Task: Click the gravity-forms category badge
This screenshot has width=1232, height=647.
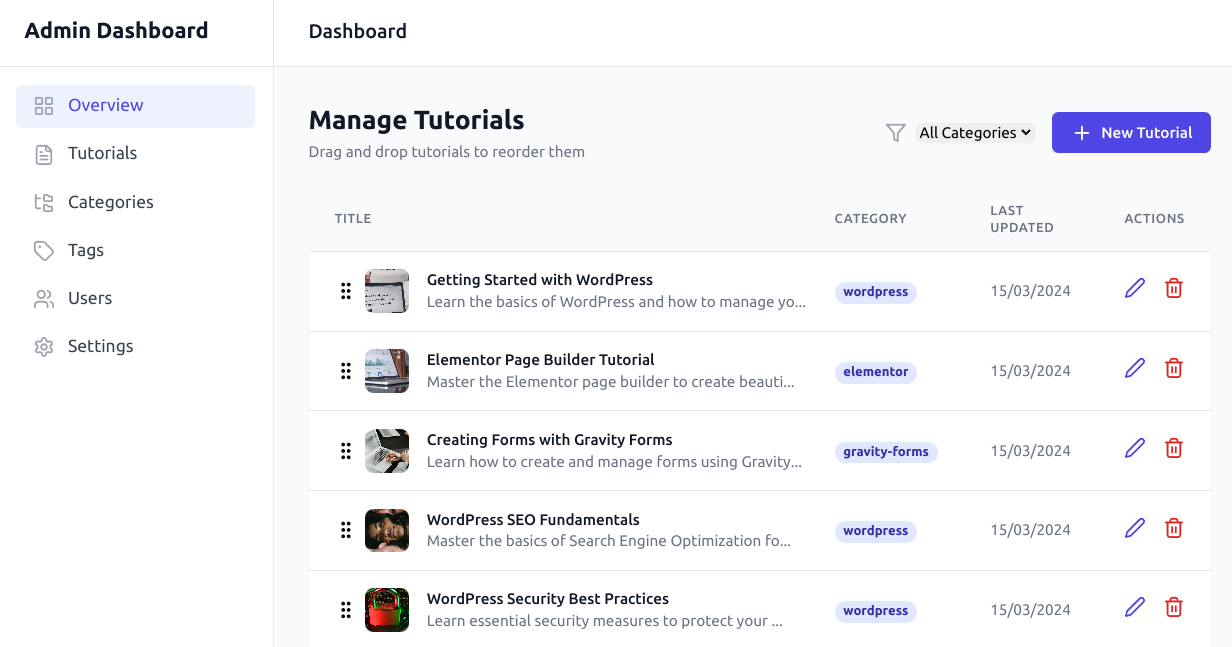Action: coord(885,452)
